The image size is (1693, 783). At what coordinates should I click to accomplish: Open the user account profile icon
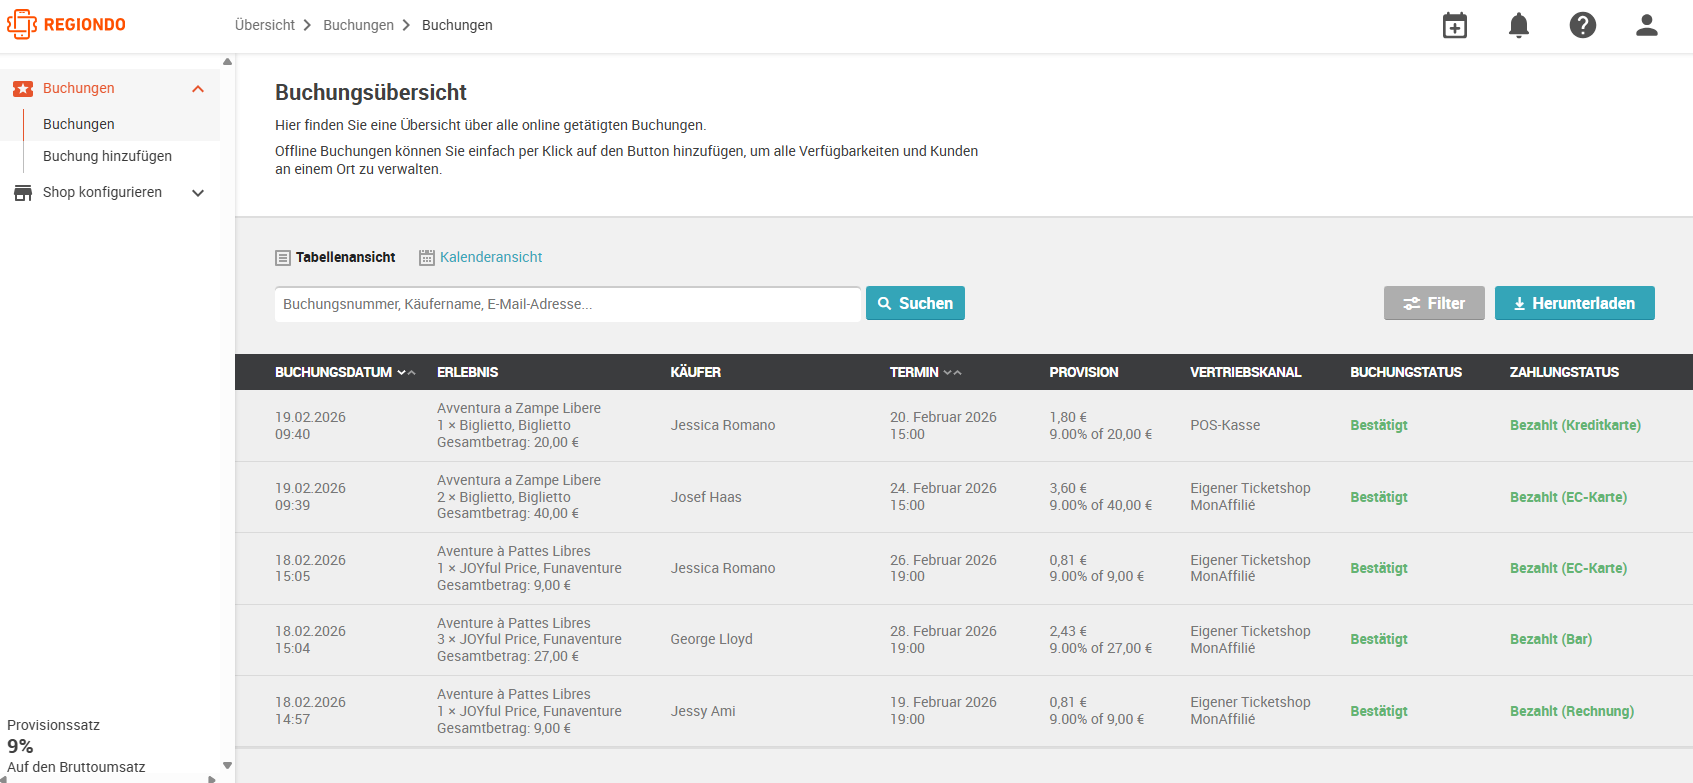(x=1647, y=25)
